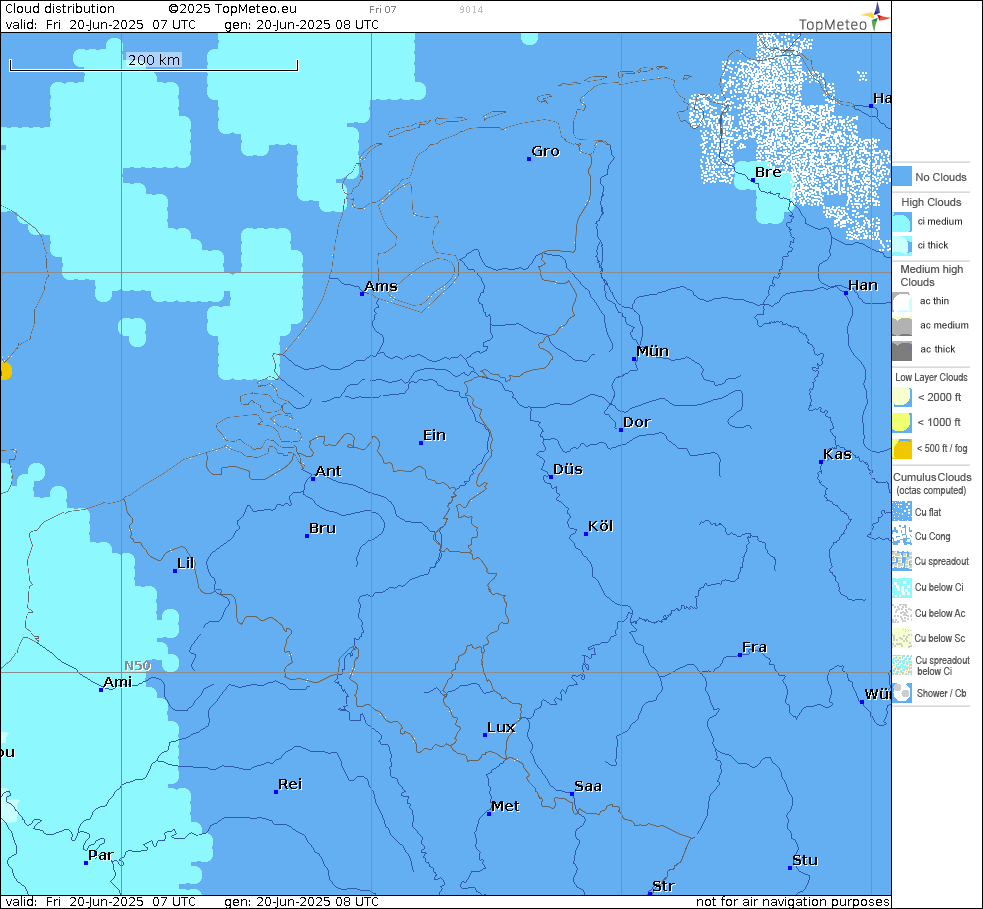
Task: Click the Saa city label
Action: coord(587,786)
